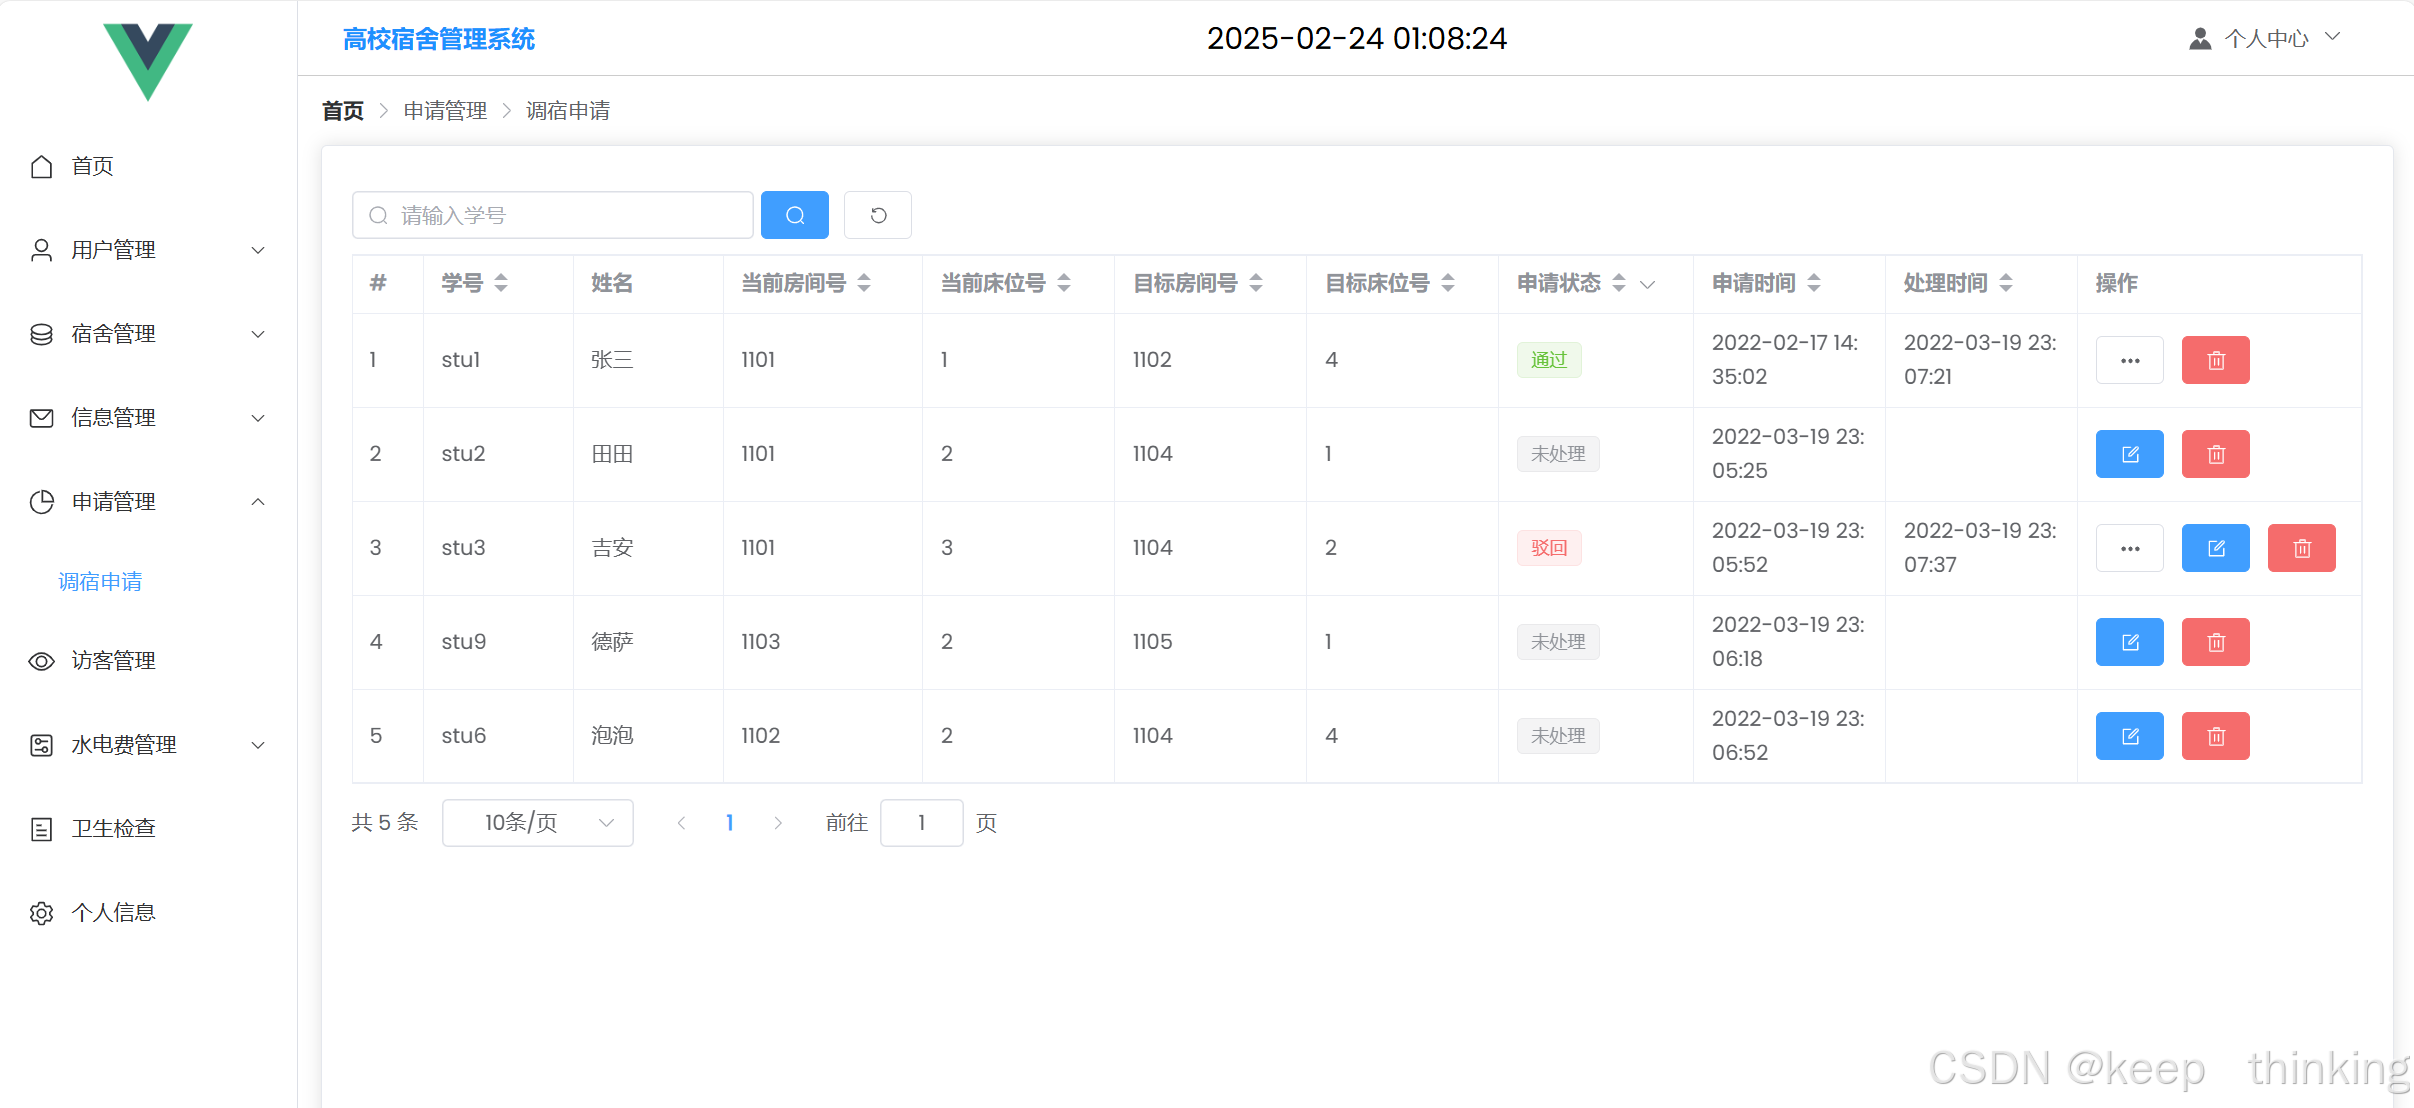Image resolution: width=2414 pixels, height=1108 pixels.
Task: Toggle sort on 申请时间 column
Action: pos(1814,283)
